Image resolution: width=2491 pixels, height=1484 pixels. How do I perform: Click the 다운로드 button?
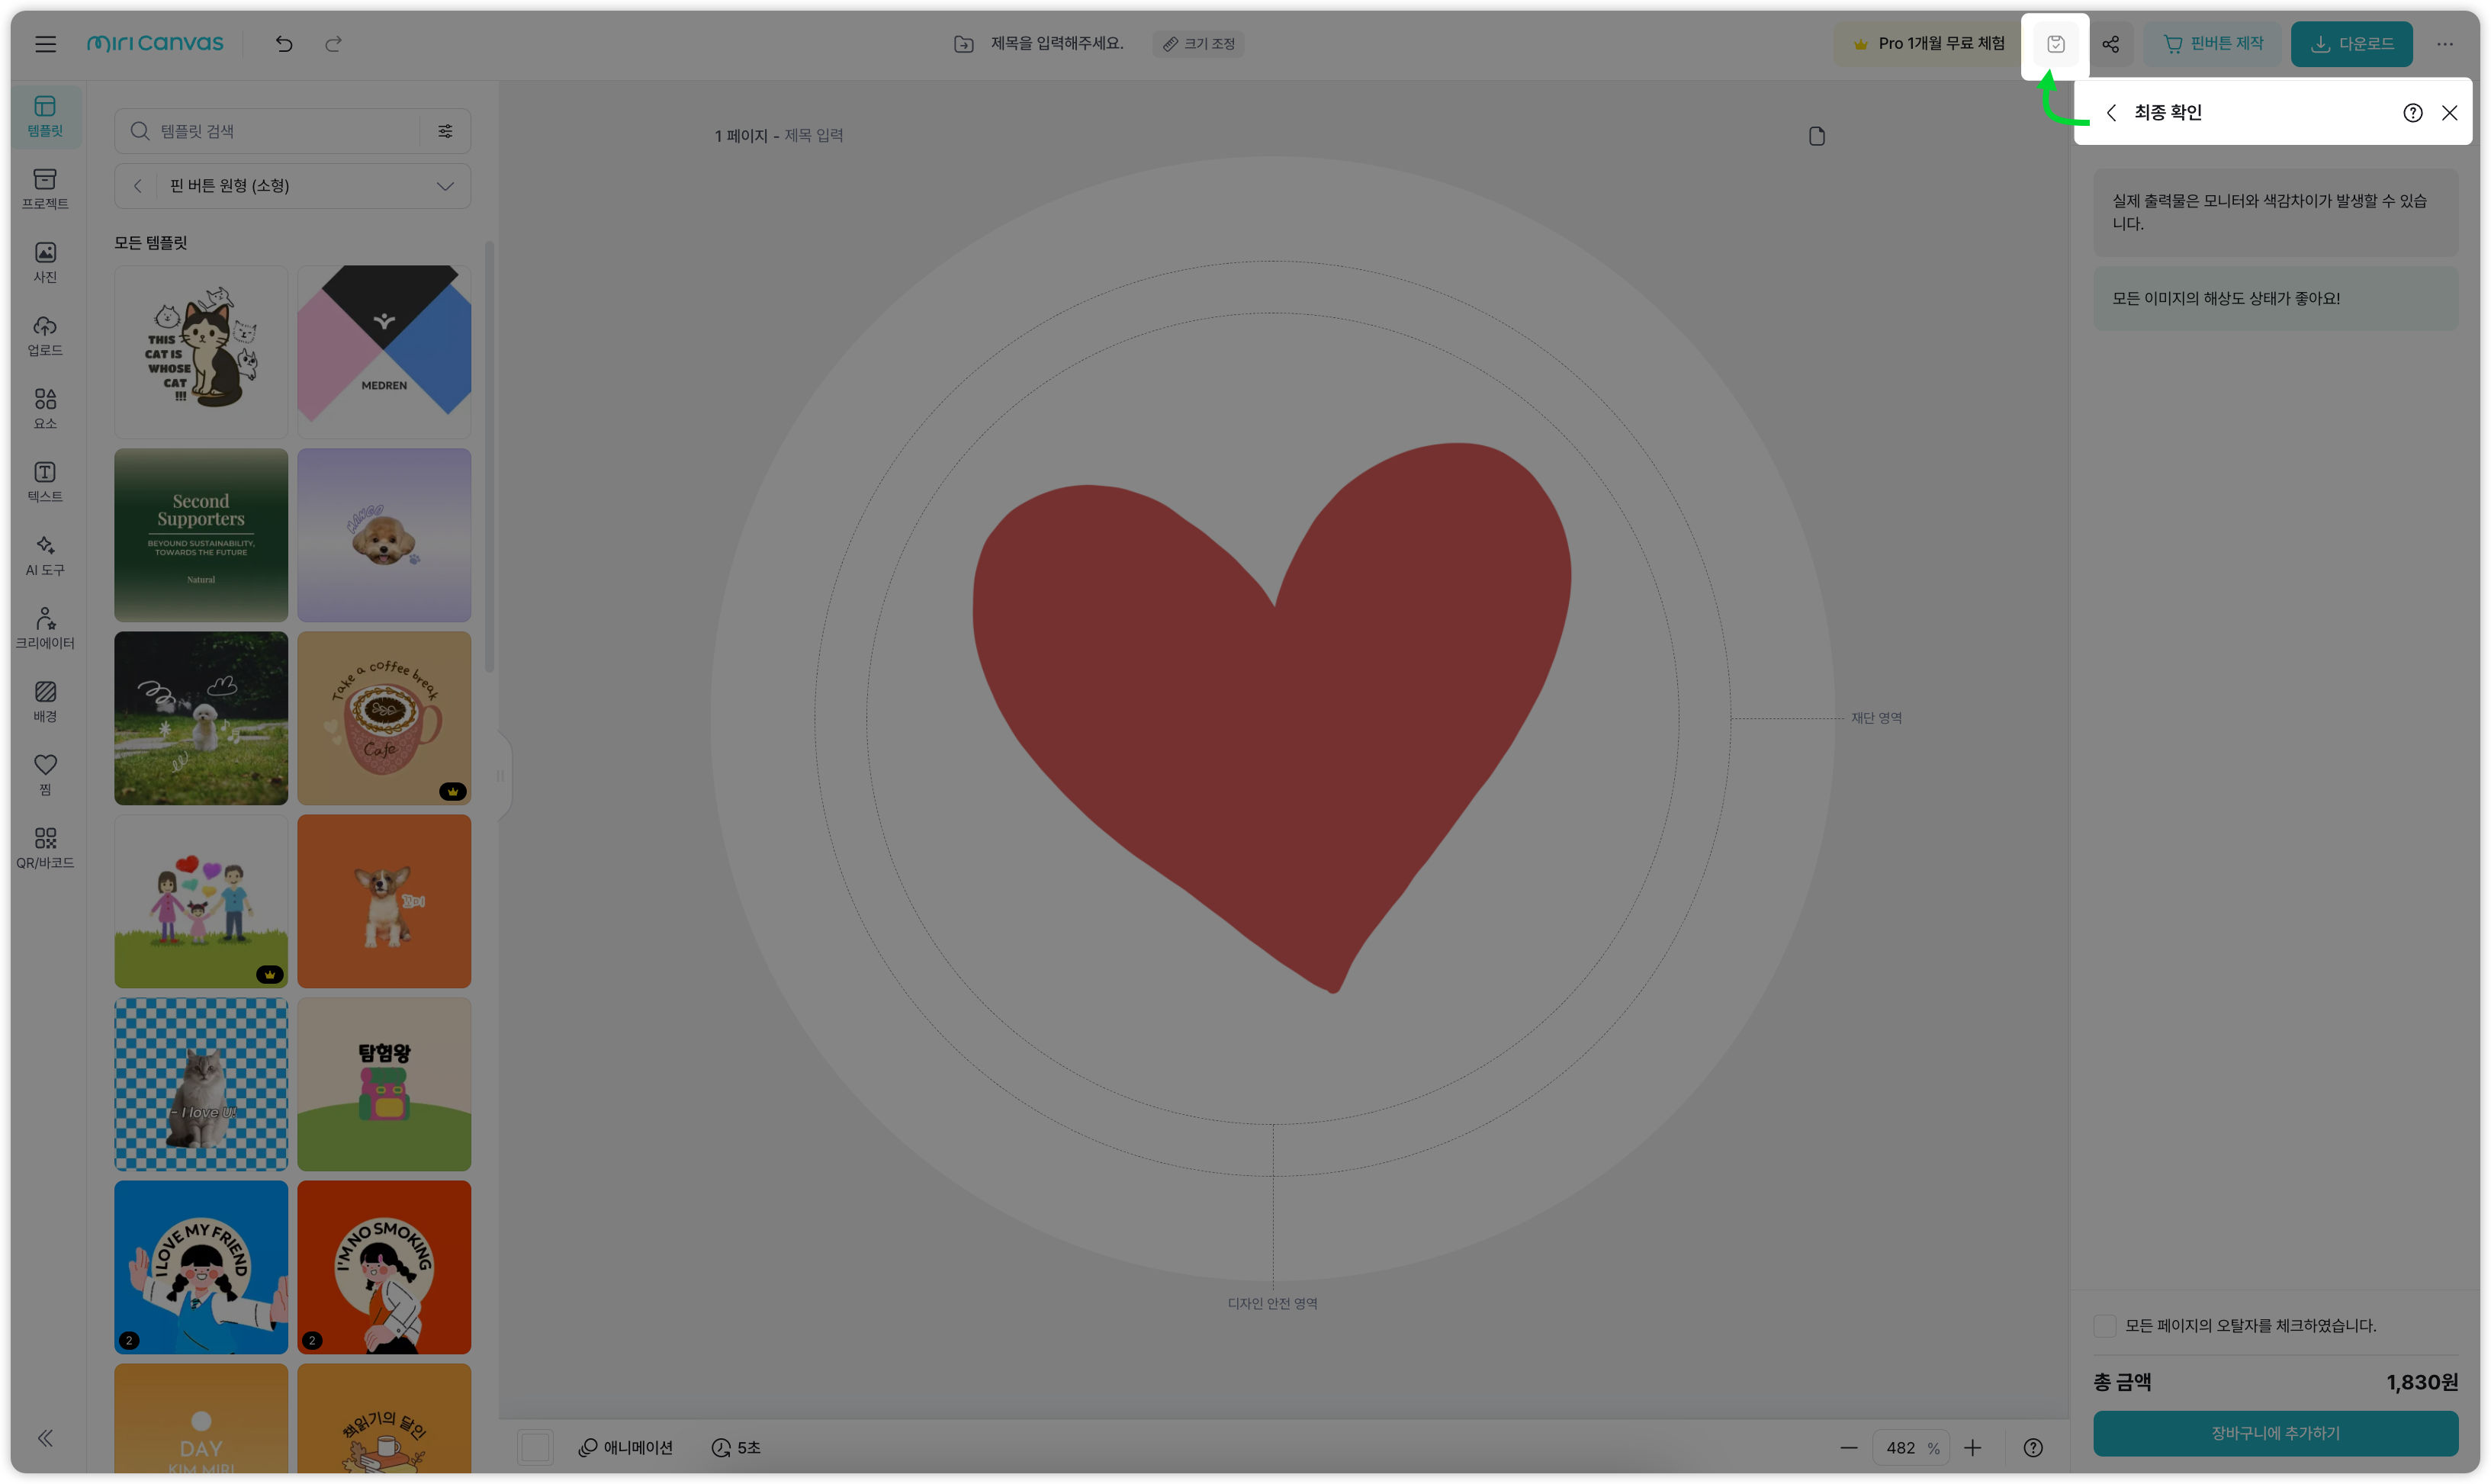tap(2351, 43)
